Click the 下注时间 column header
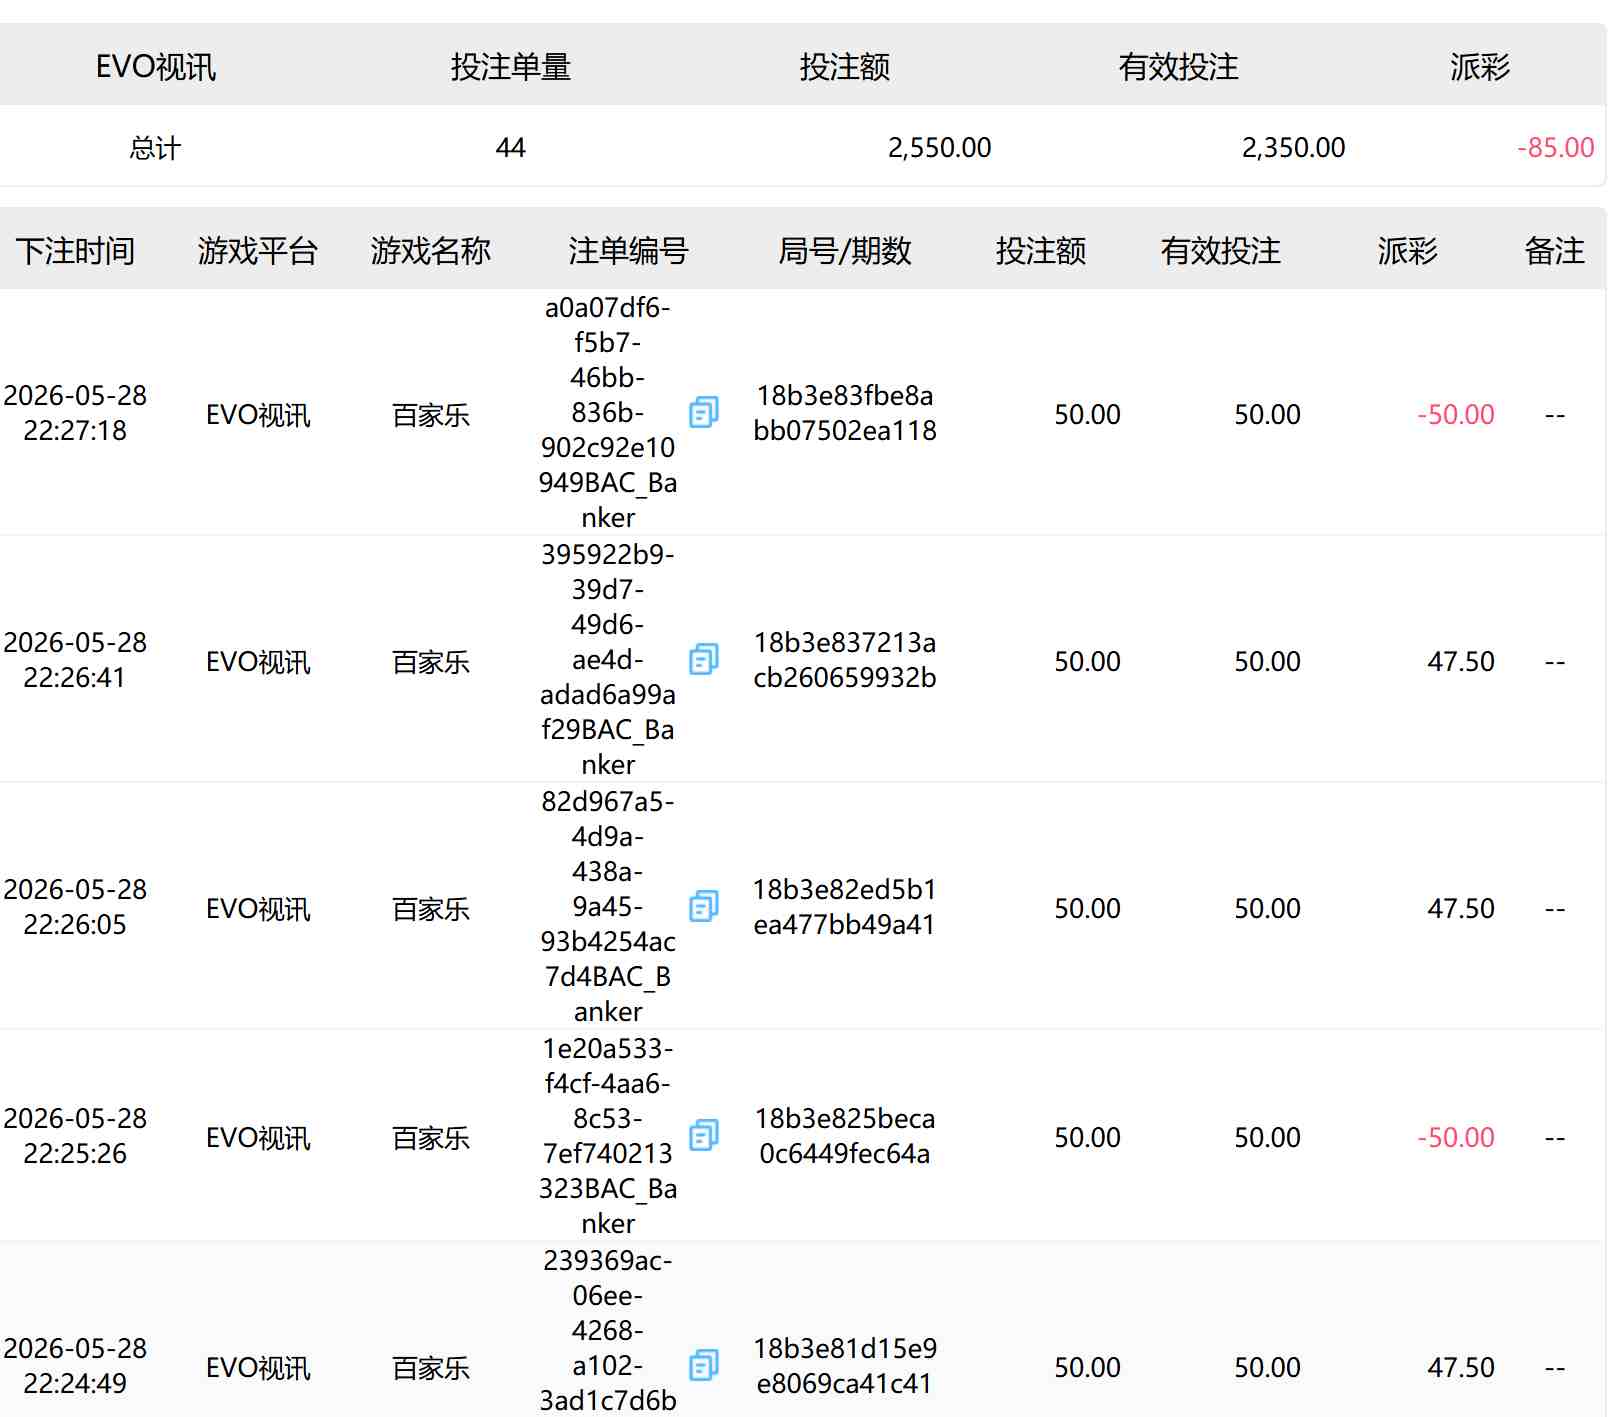Screen dimensions: 1620x1417 pos(76,250)
